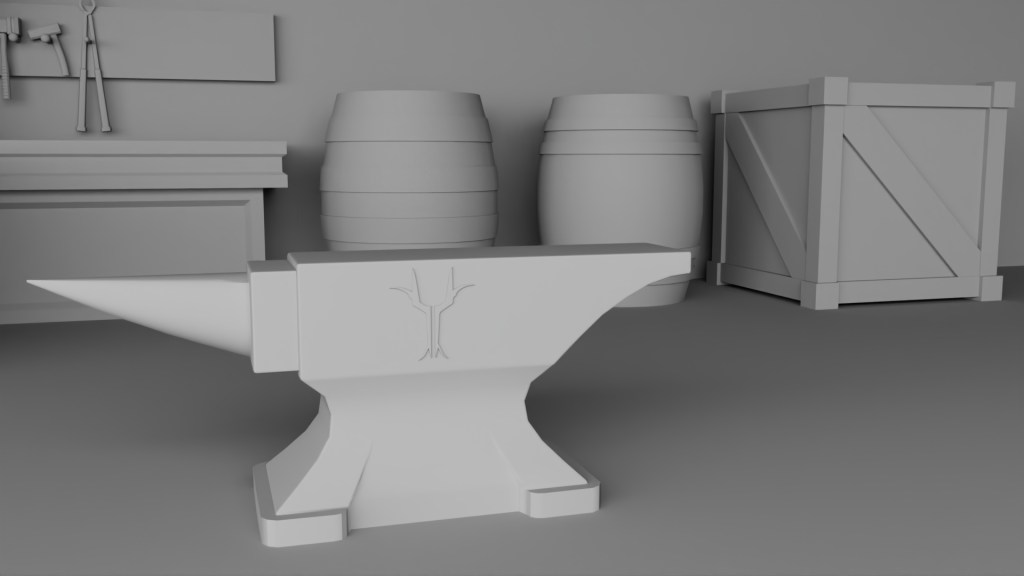The image size is (1024, 576).
Task: Select the empty floor area right of anvil
Action: pyautogui.click(x=800, y=440)
